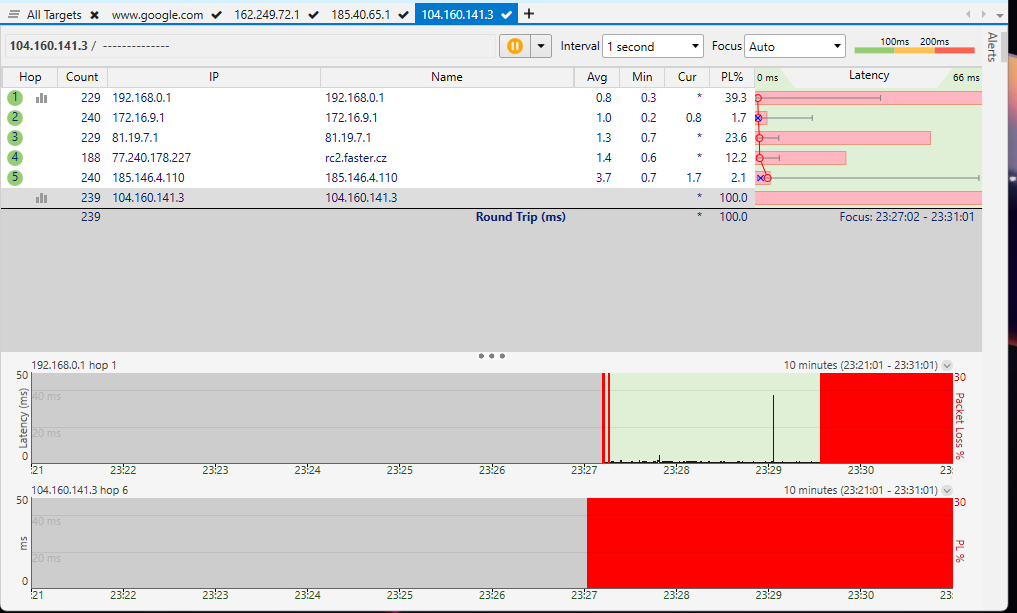Click the checkmark on the www.google.com tab
This screenshot has width=1017, height=613.
coord(217,15)
